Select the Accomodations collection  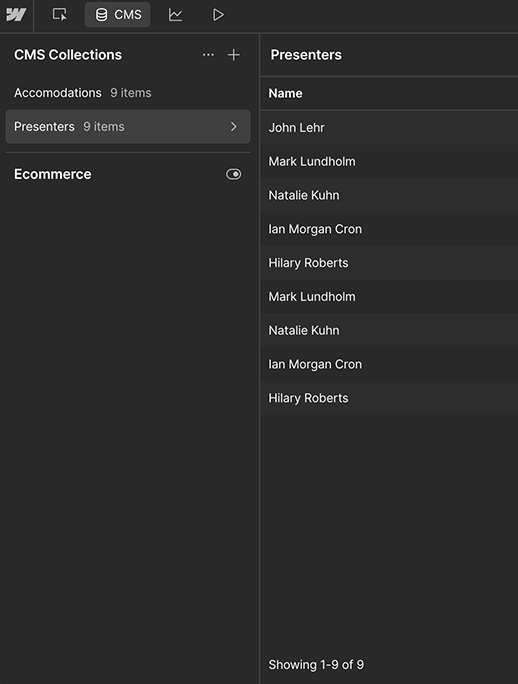(83, 93)
